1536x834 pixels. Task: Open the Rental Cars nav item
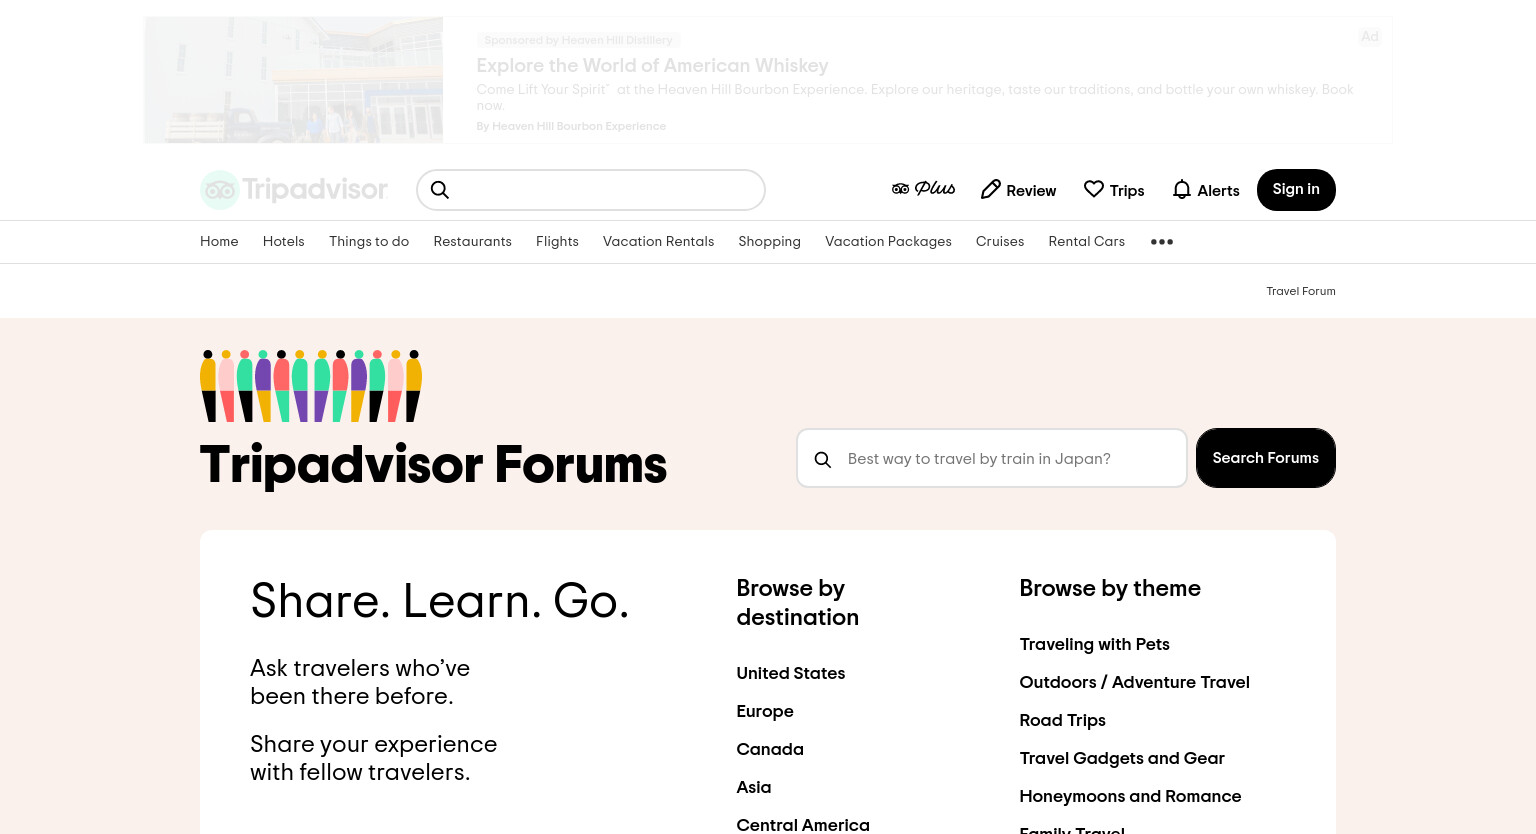pos(1087,242)
